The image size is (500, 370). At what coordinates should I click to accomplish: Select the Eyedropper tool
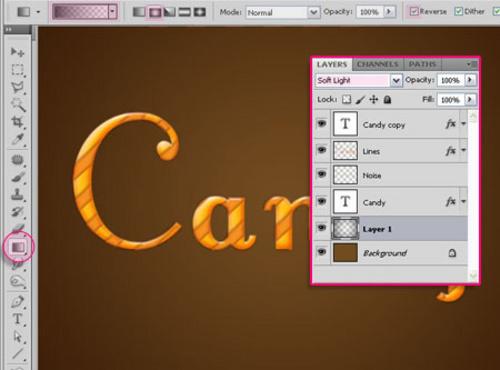coord(17,139)
